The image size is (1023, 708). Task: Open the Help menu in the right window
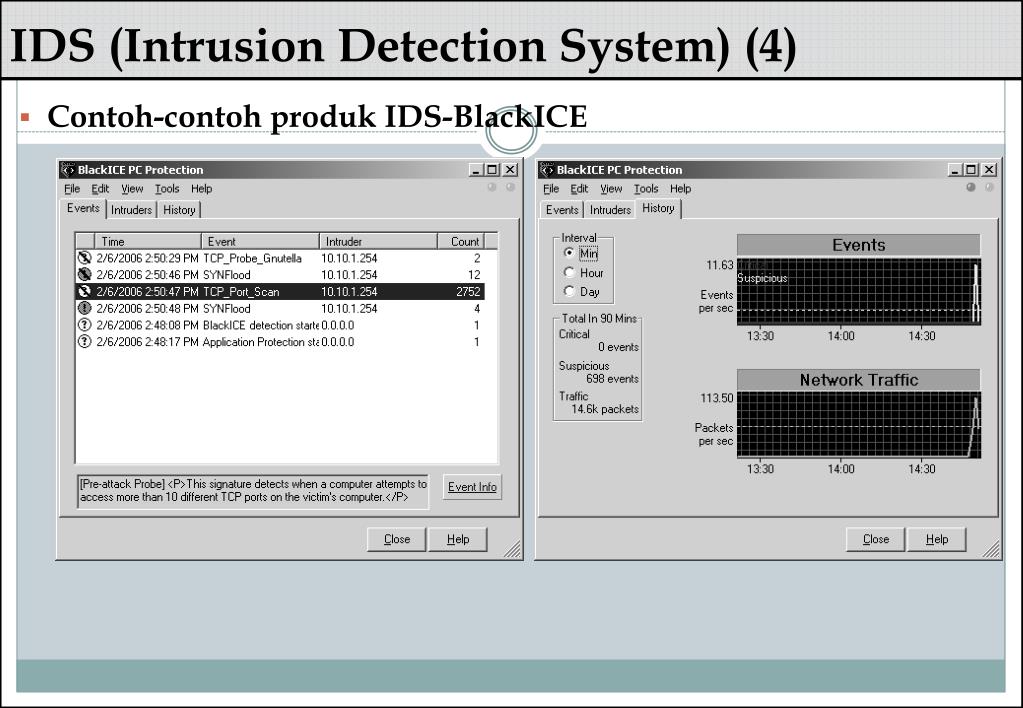[680, 189]
